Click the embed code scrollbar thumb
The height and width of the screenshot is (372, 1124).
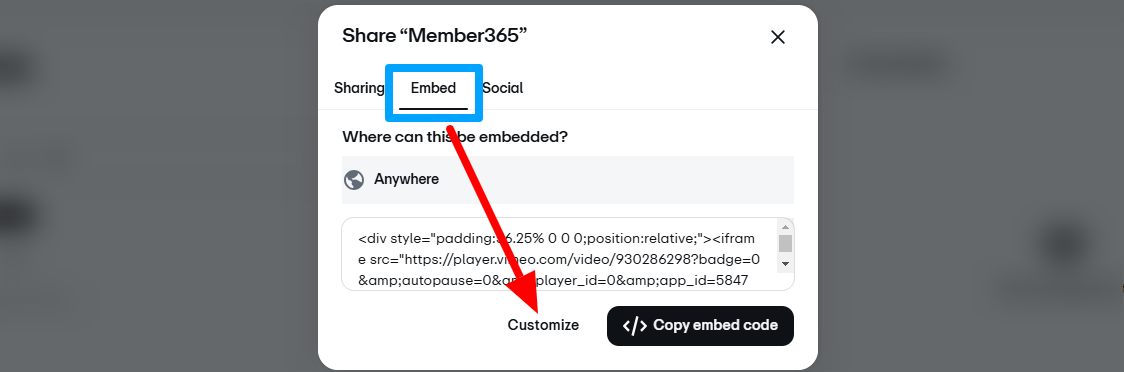coord(786,244)
